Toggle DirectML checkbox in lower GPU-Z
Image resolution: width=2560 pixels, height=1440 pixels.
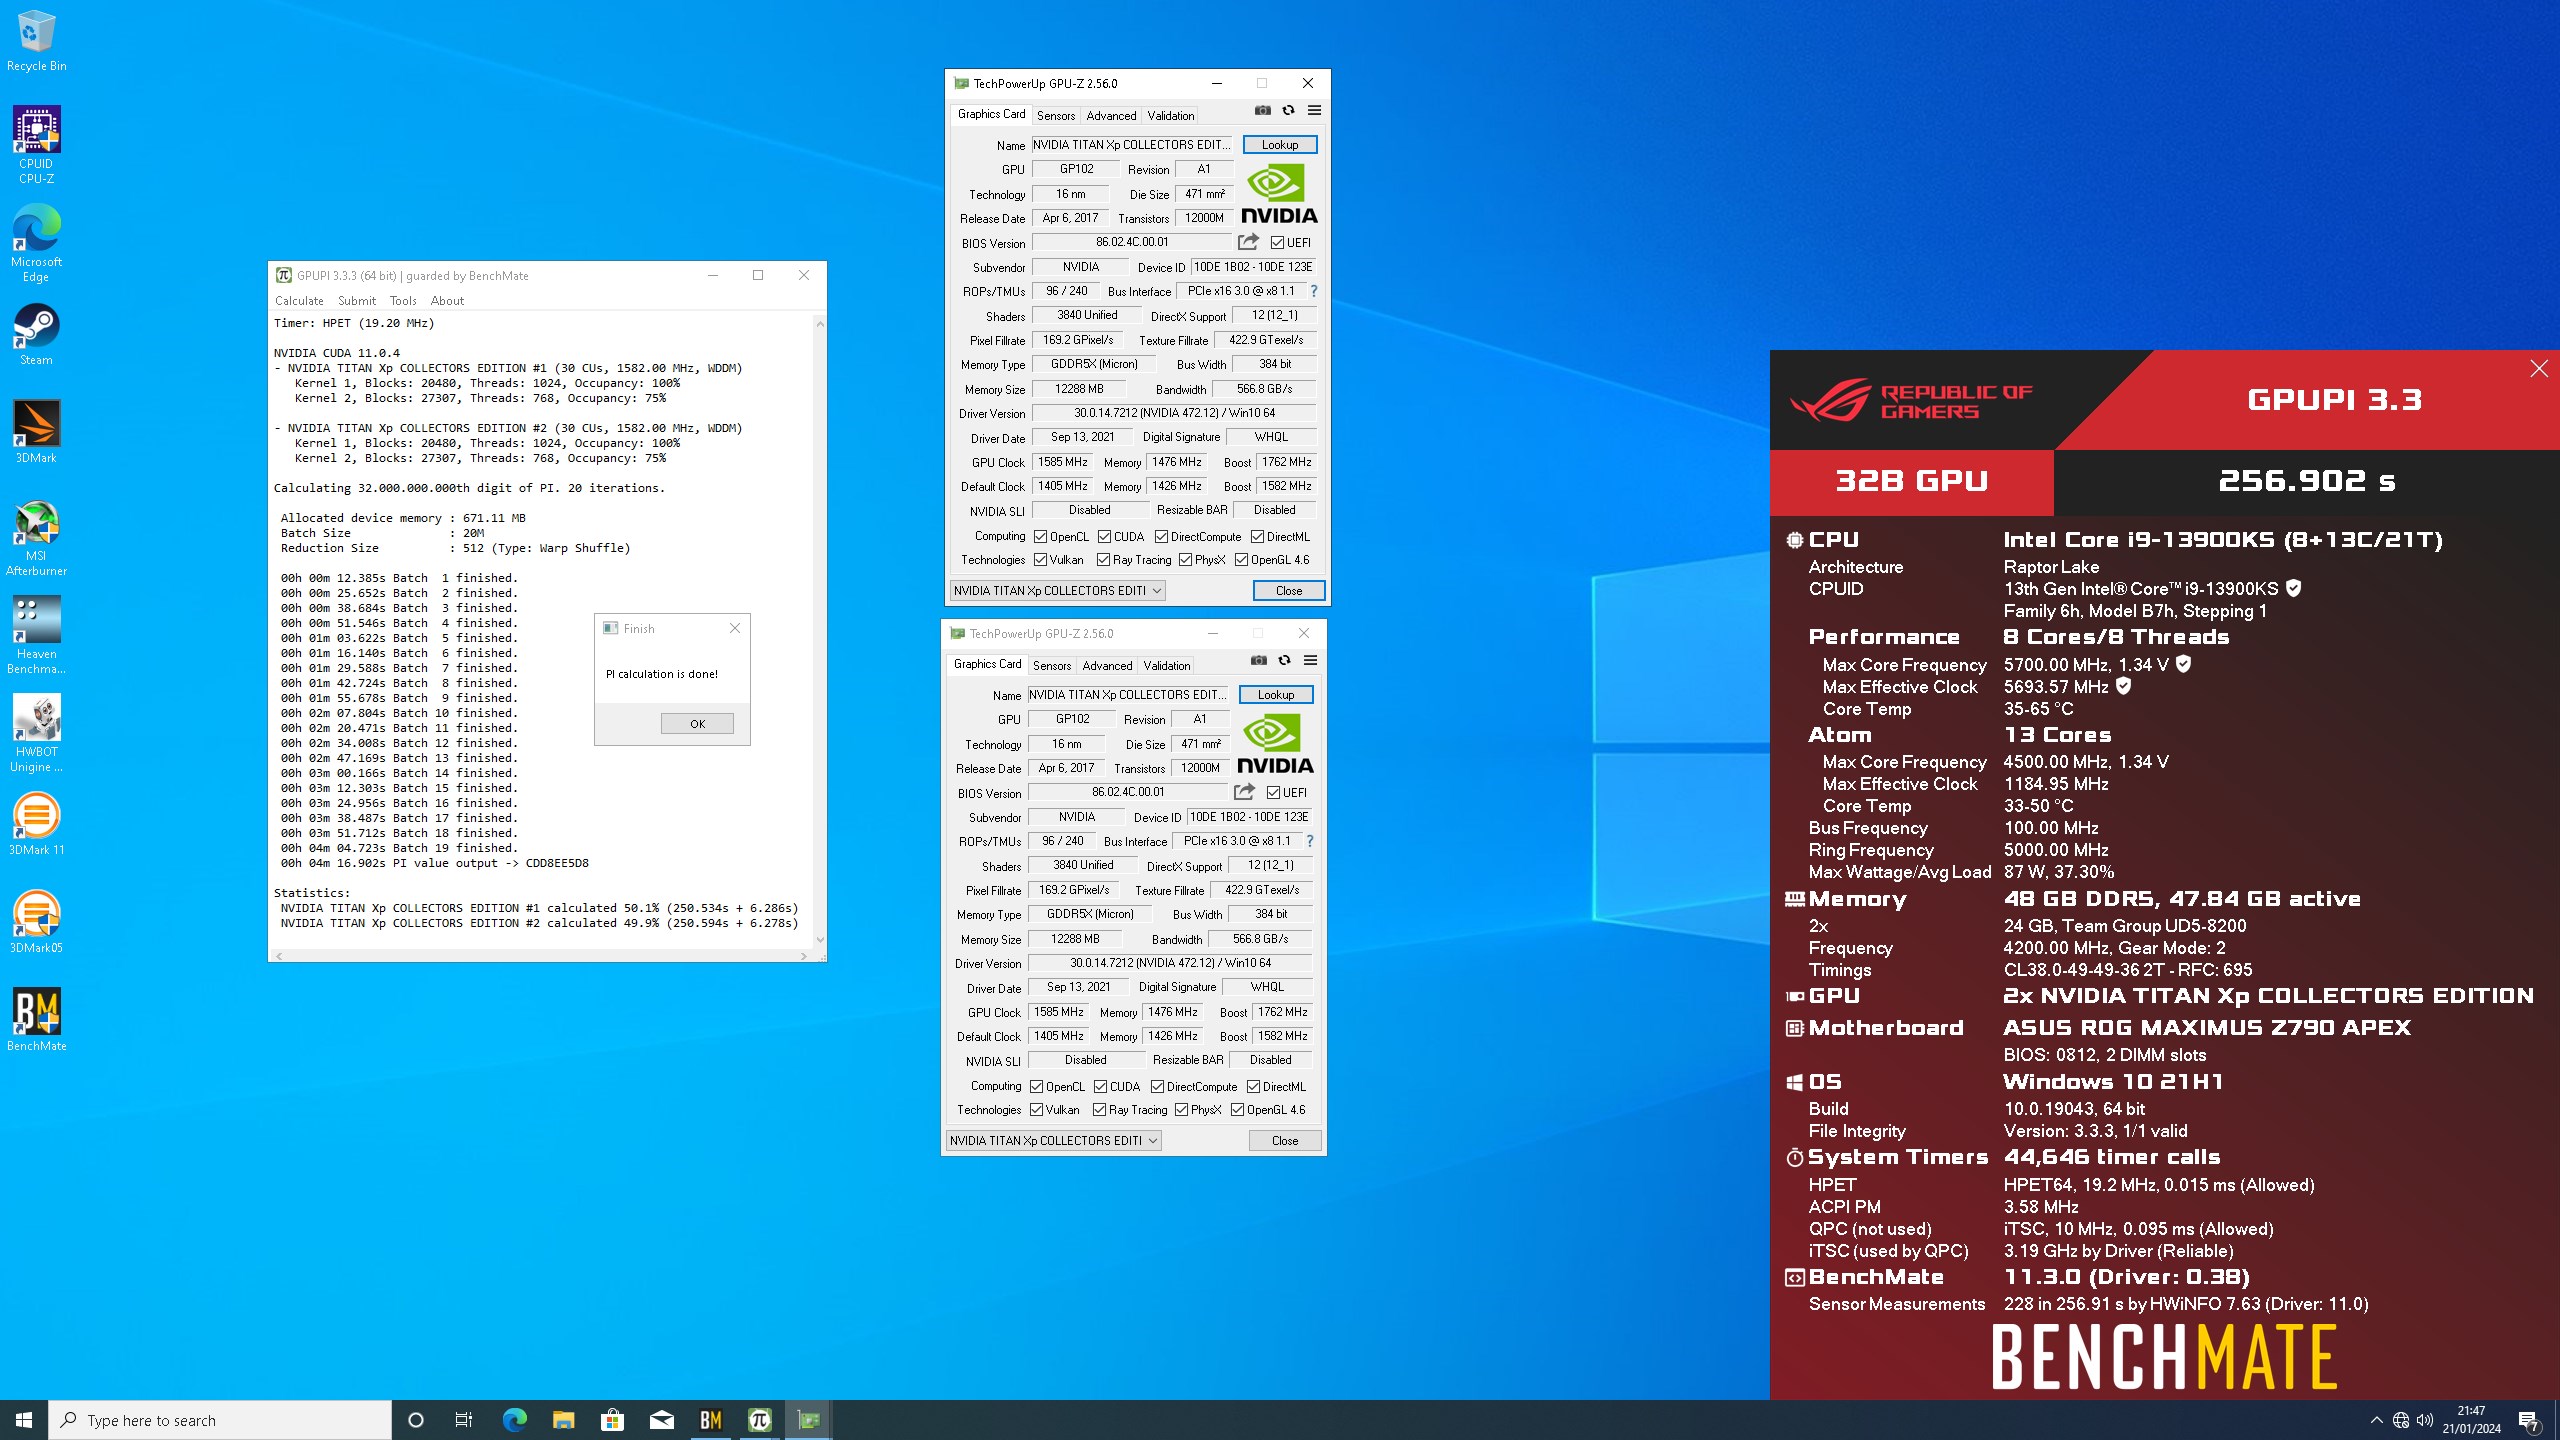click(x=1253, y=1087)
